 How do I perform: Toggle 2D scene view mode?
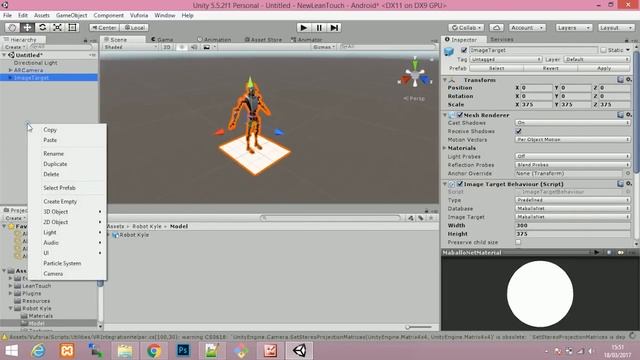click(x=167, y=47)
